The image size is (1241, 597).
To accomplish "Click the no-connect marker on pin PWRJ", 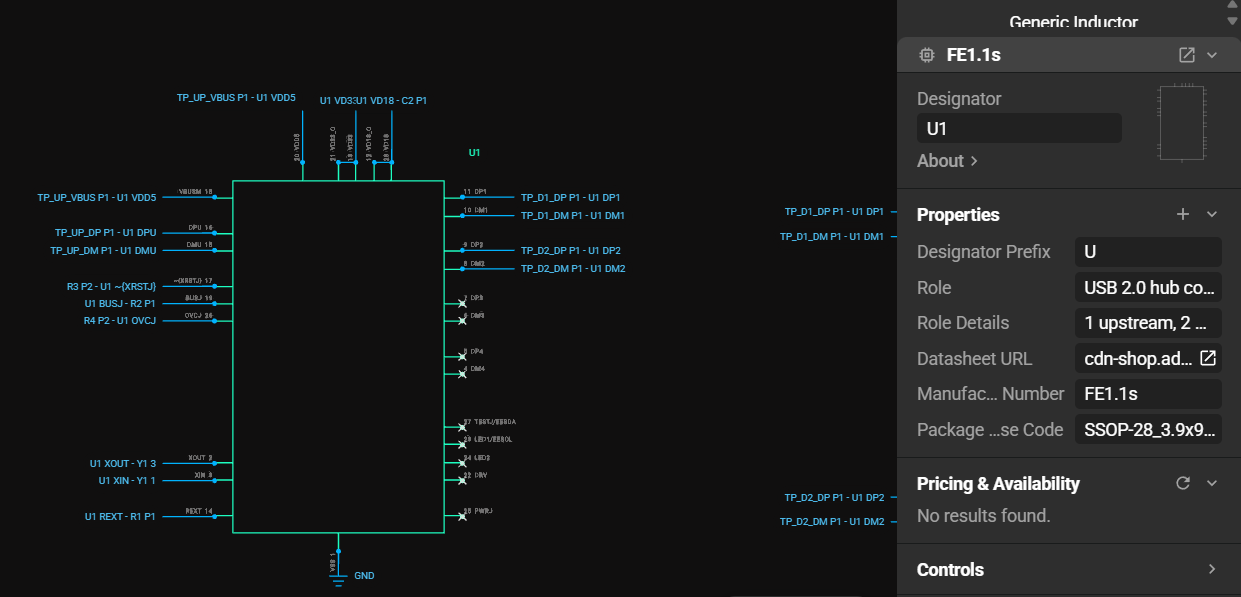I will point(462,516).
